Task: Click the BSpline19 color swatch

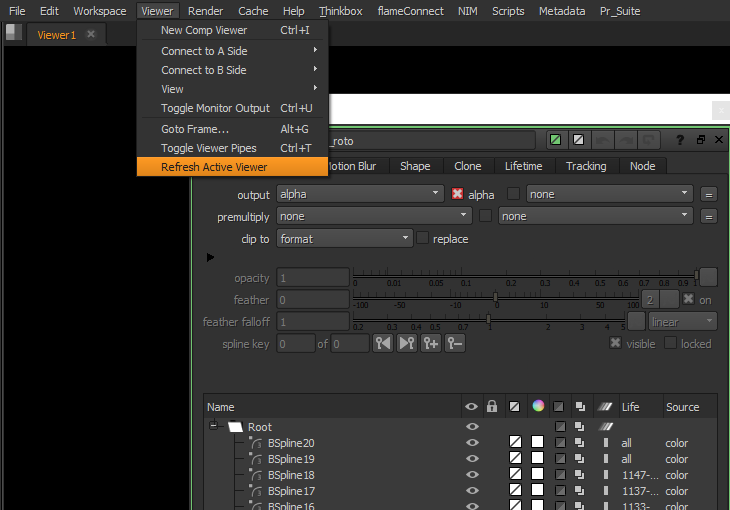Action: tap(537, 459)
